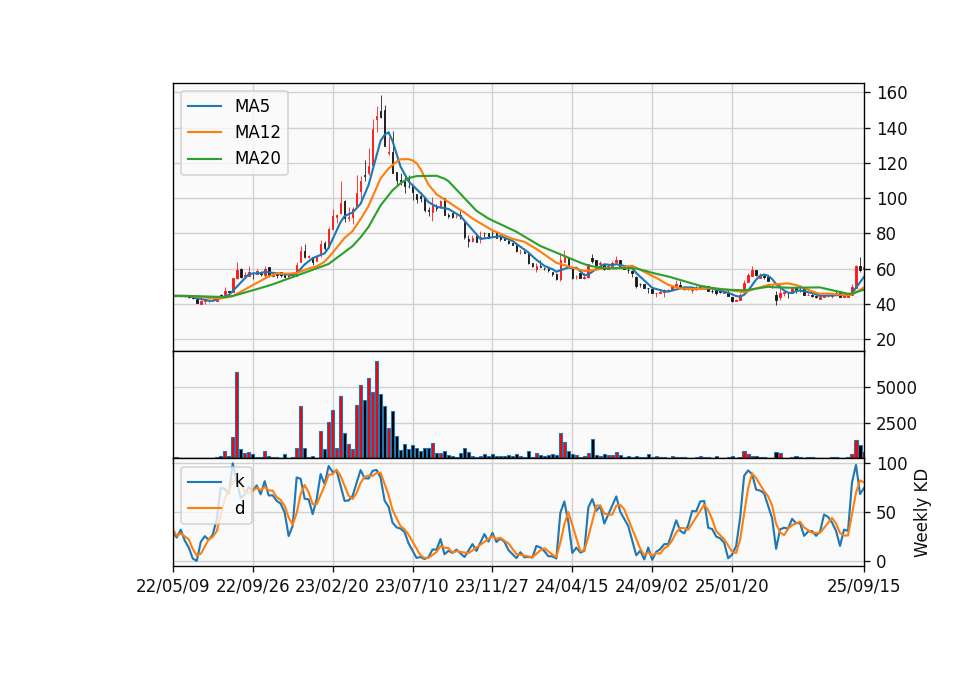Viewport: 960px width, 690px height.
Task: Click the 20 price axis tick
Action: (x=887, y=340)
